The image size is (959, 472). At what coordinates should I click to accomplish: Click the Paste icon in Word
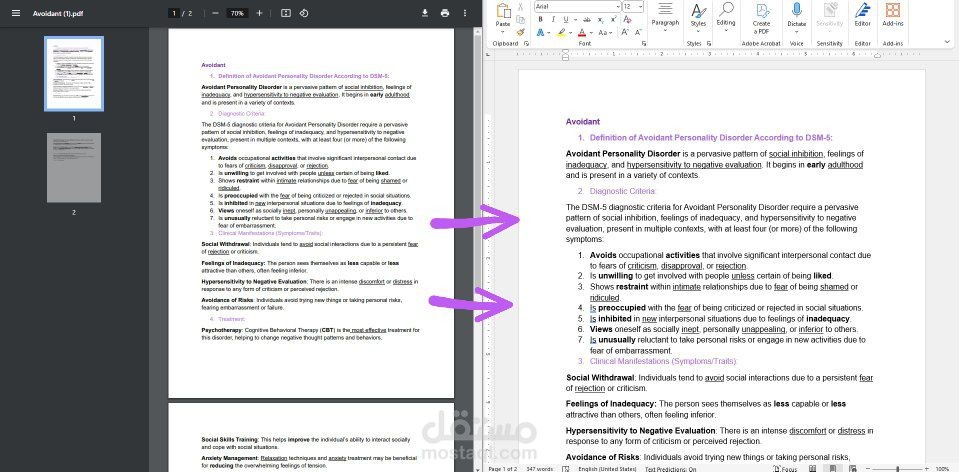(x=503, y=11)
